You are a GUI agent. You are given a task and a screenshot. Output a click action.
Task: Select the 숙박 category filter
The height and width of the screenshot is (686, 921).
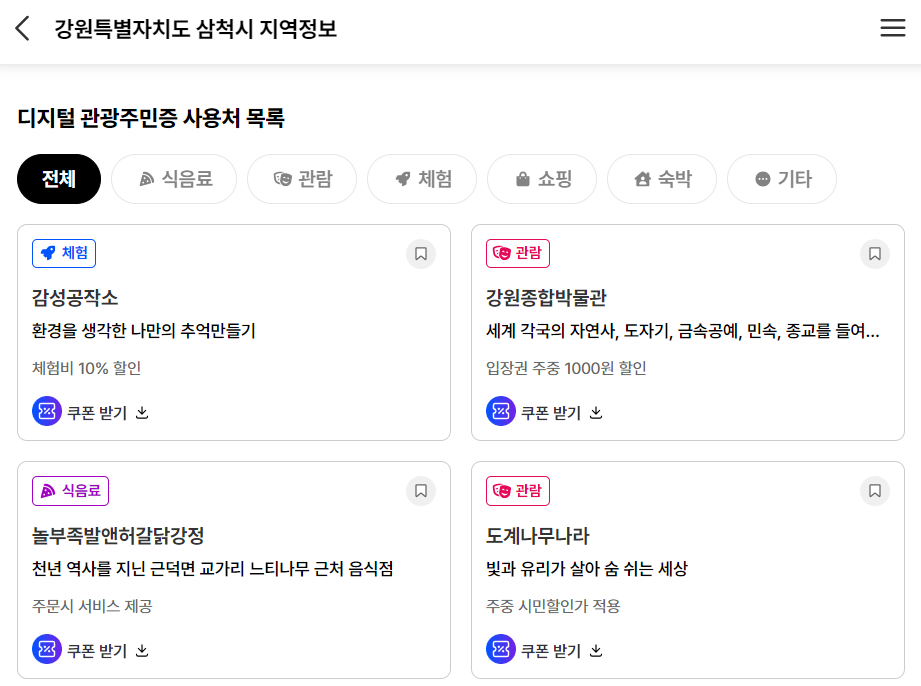662,179
